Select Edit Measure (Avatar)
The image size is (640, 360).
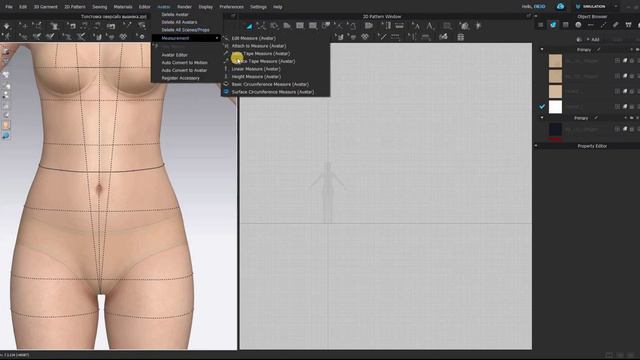(253, 38)
